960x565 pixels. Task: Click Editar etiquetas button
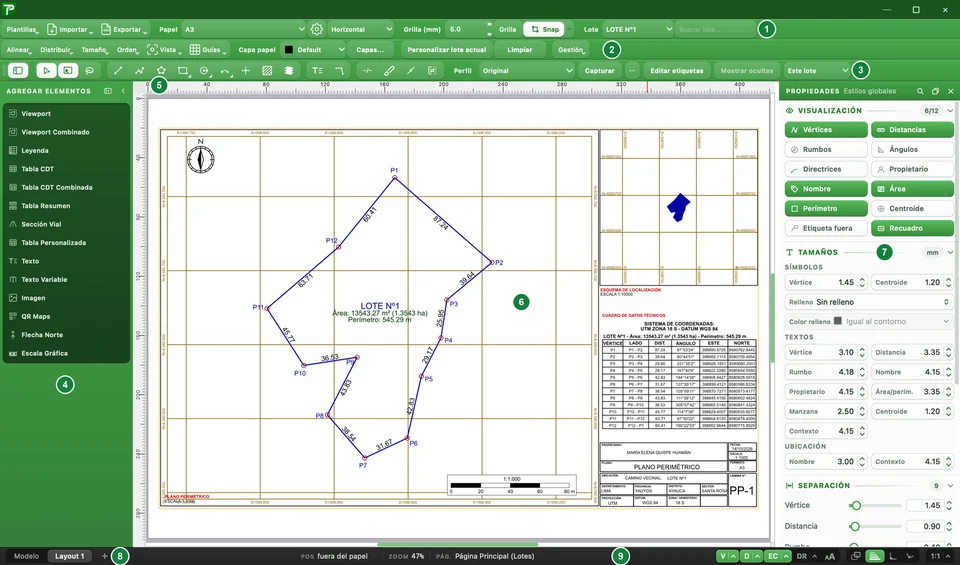pos(677,71)
